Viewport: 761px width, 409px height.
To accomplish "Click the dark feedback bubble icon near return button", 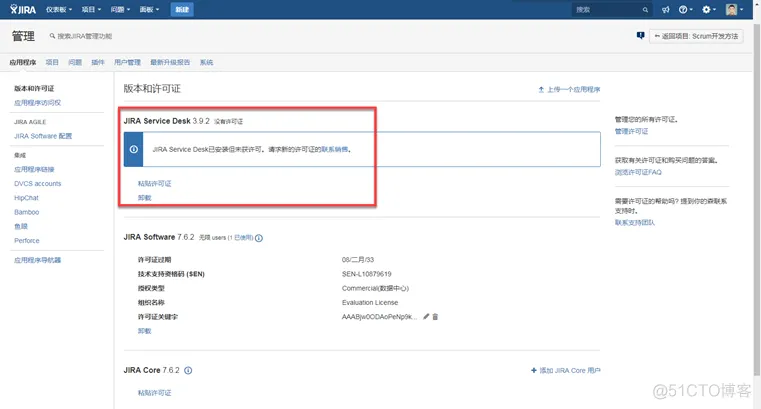I will [x=640, y=35].
